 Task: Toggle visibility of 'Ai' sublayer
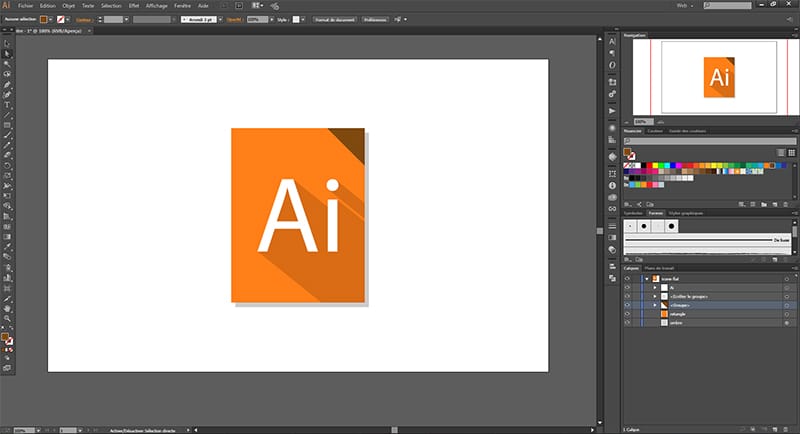point(628,288)
